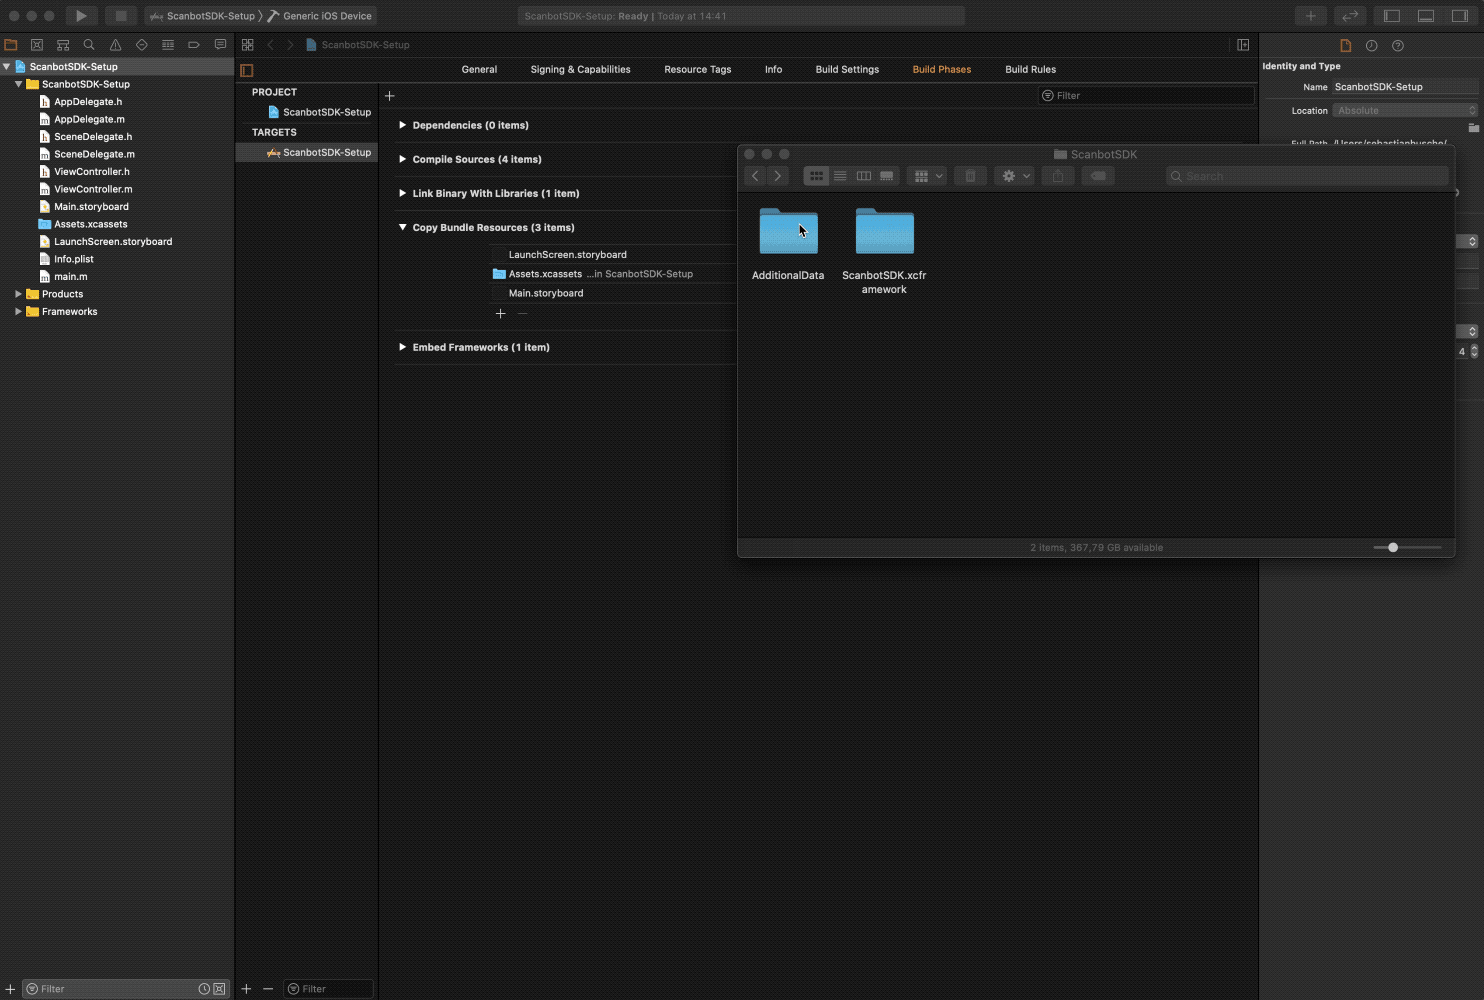Image resolution: width=1484 pixels, height=1000 pixels.
Task: Click the File inspector icon in right panel
Action: (x=1345, y=44)
